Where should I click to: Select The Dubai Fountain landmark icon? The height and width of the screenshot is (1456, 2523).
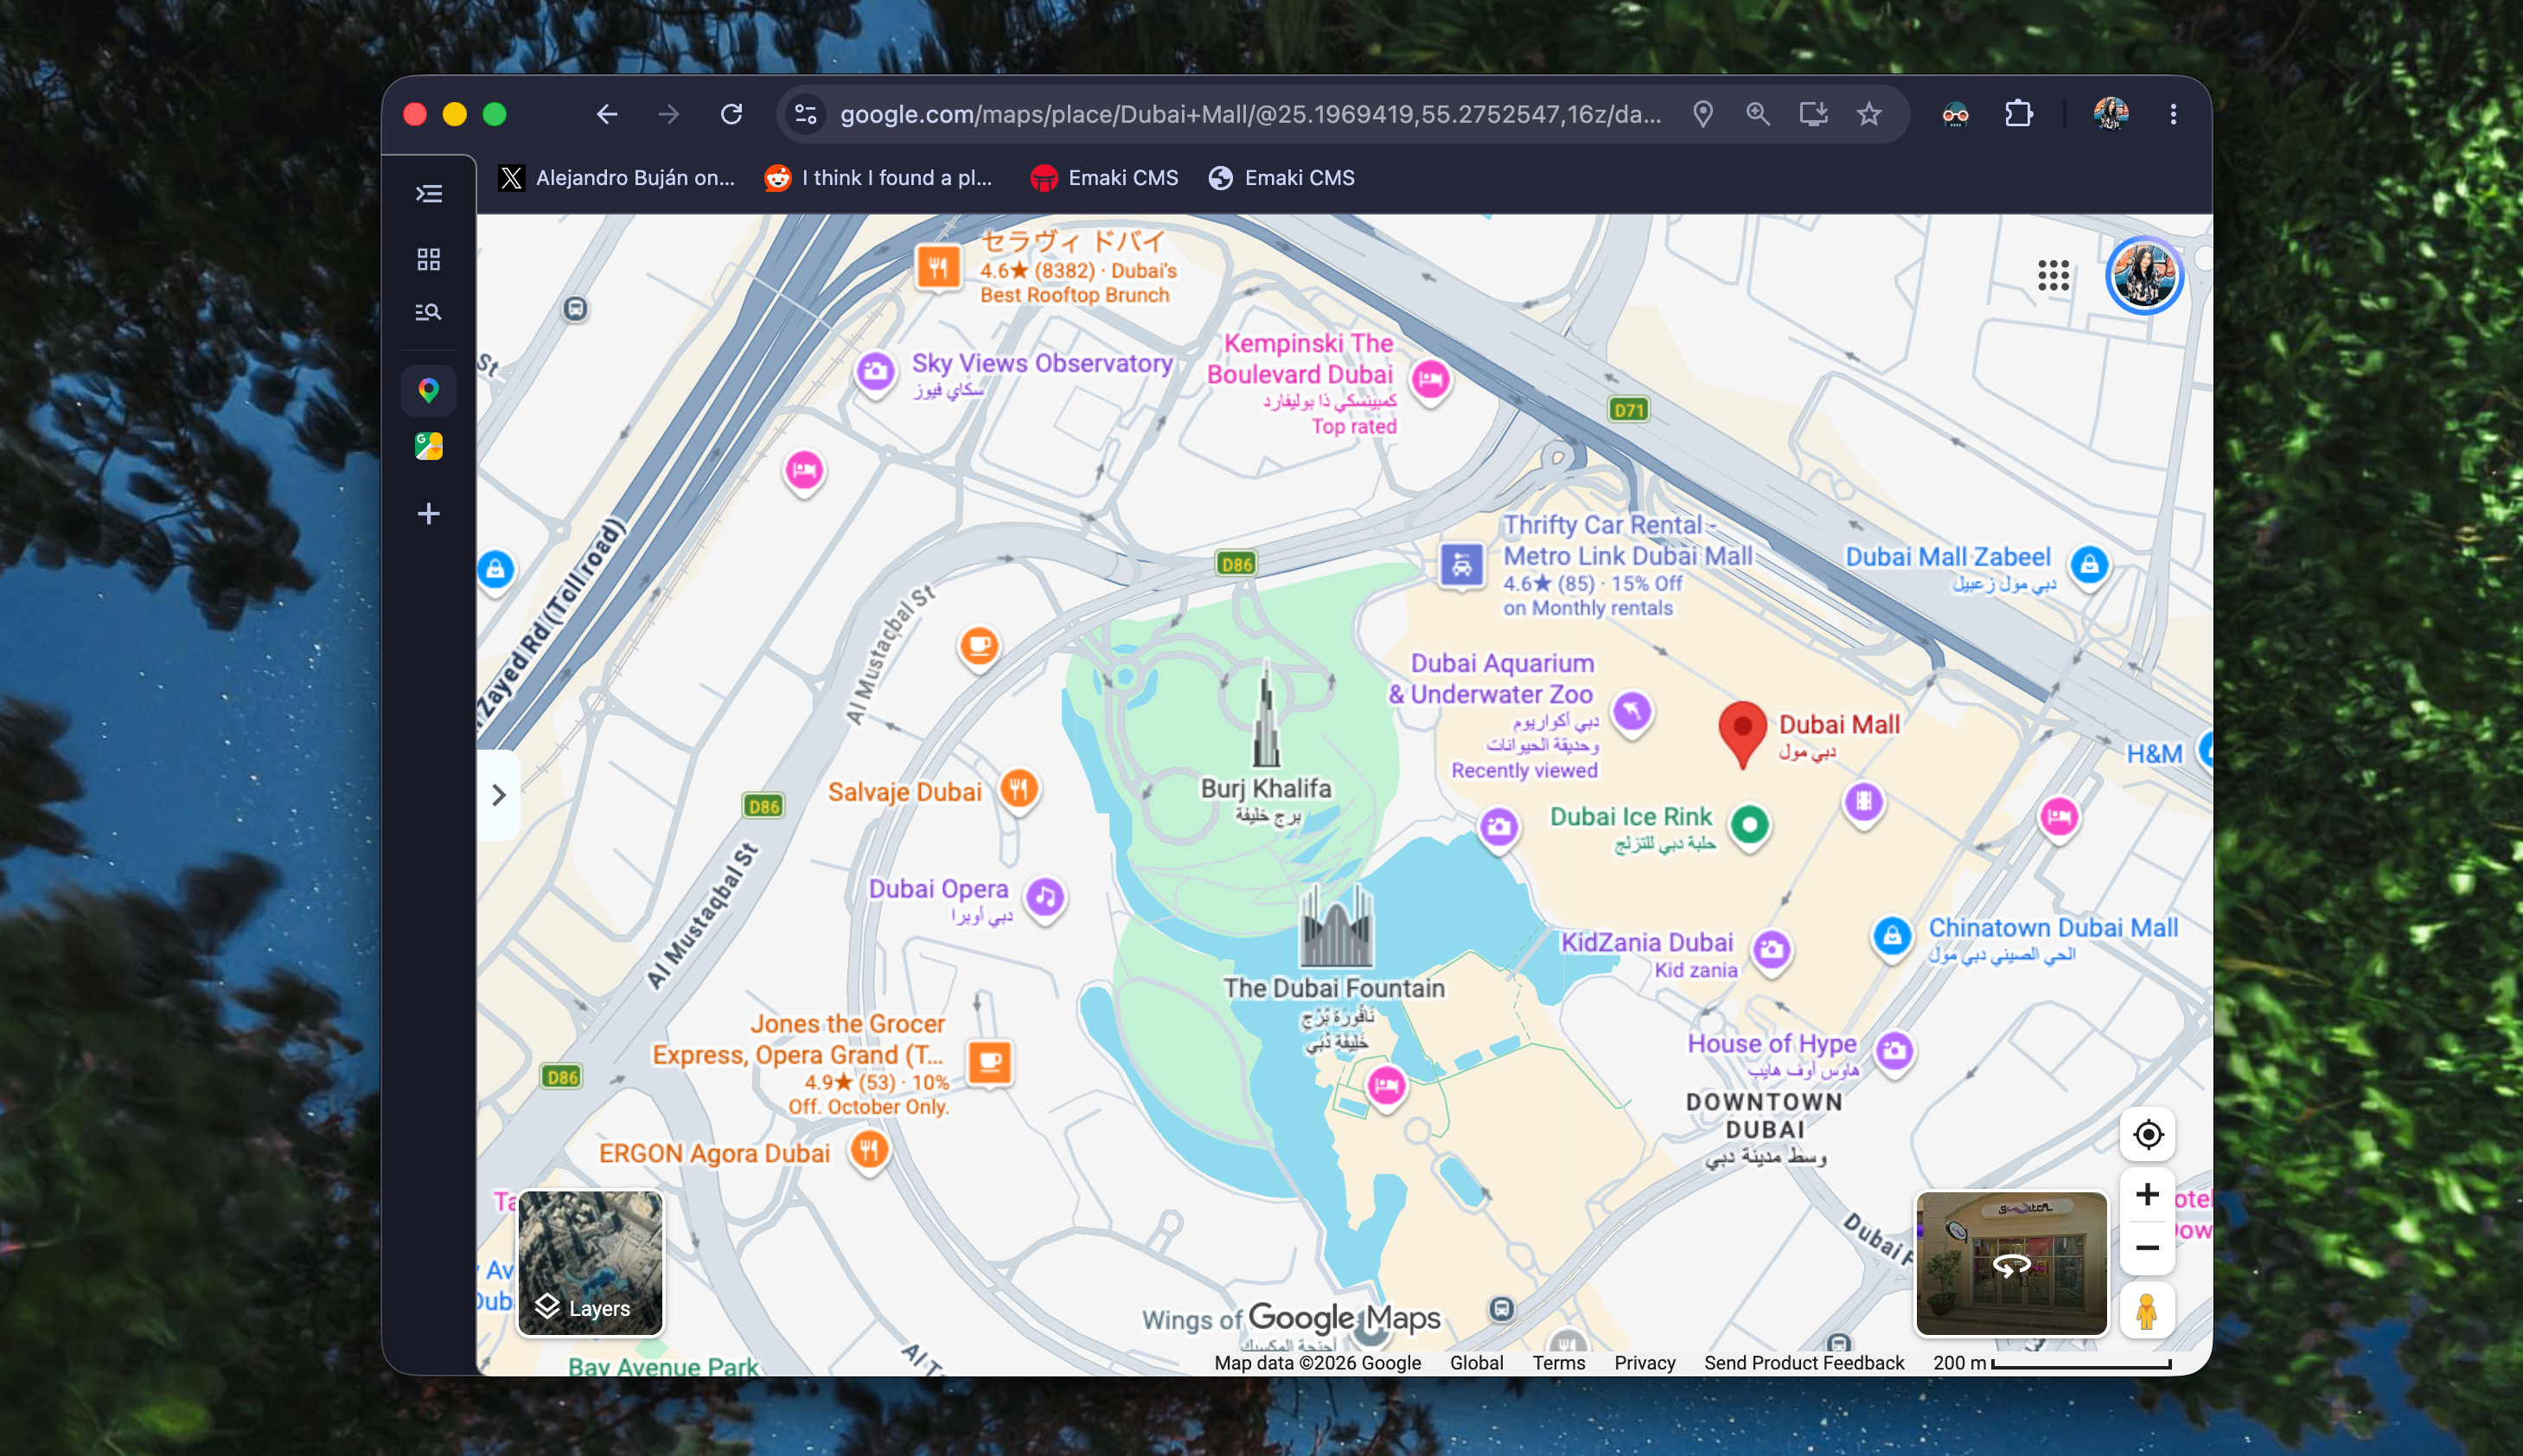[x=1335, y=926]
